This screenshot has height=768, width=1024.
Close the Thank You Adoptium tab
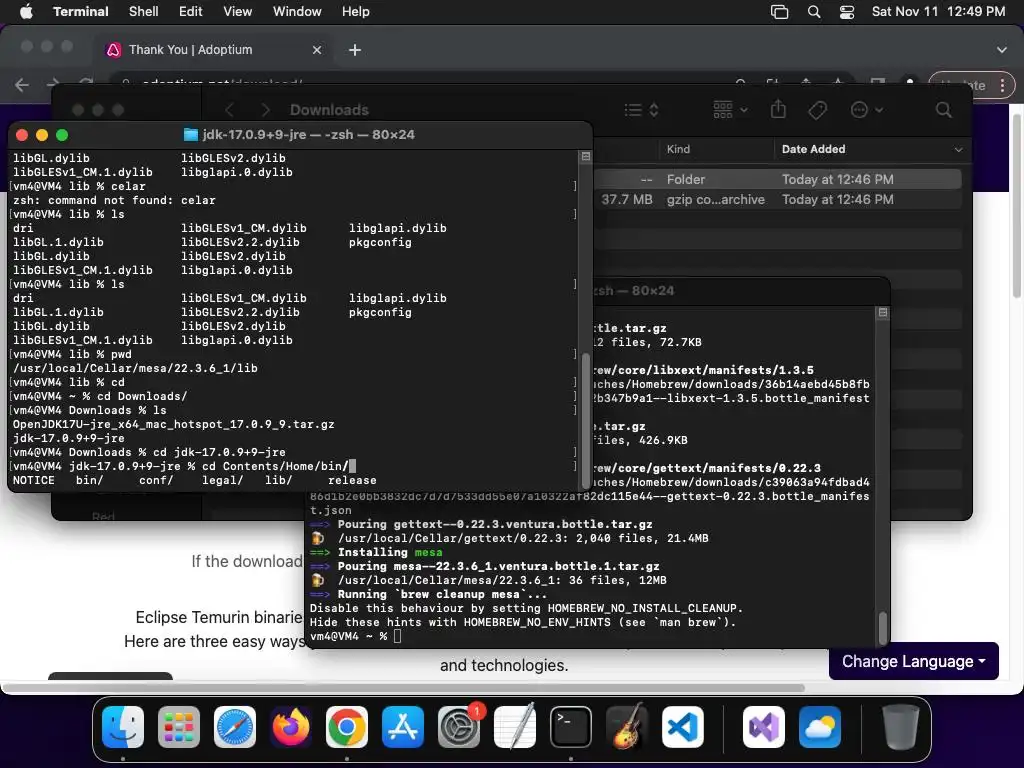coord(317,50)
